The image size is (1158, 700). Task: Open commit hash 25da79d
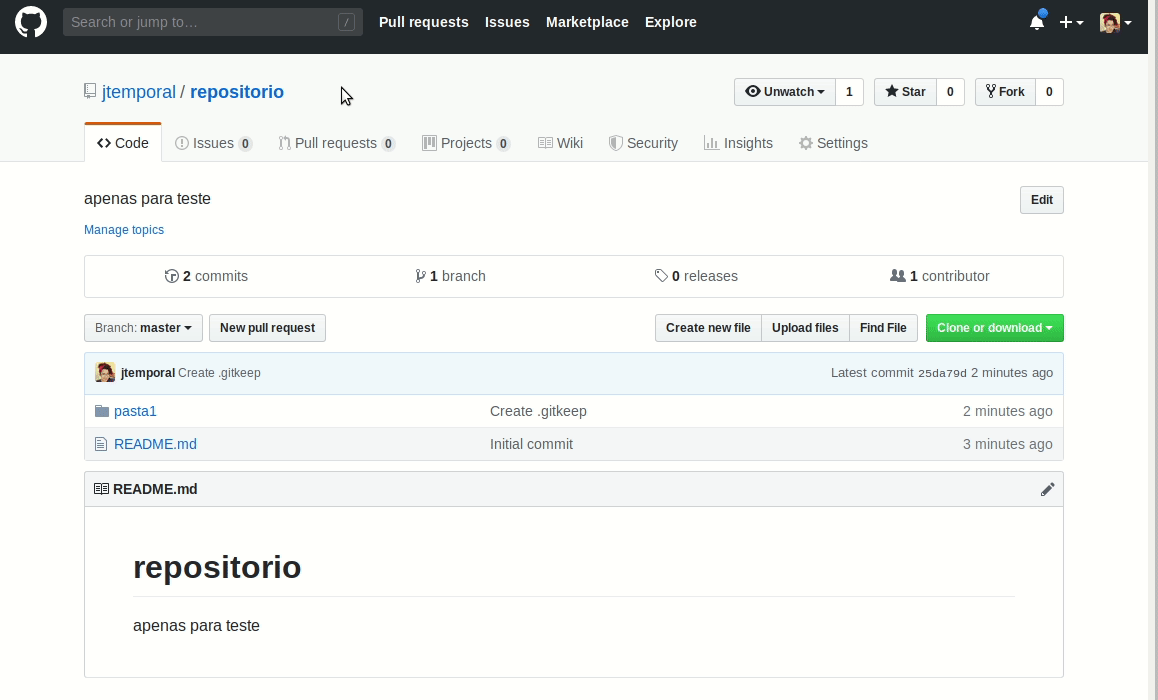click(x=942, y=374)
